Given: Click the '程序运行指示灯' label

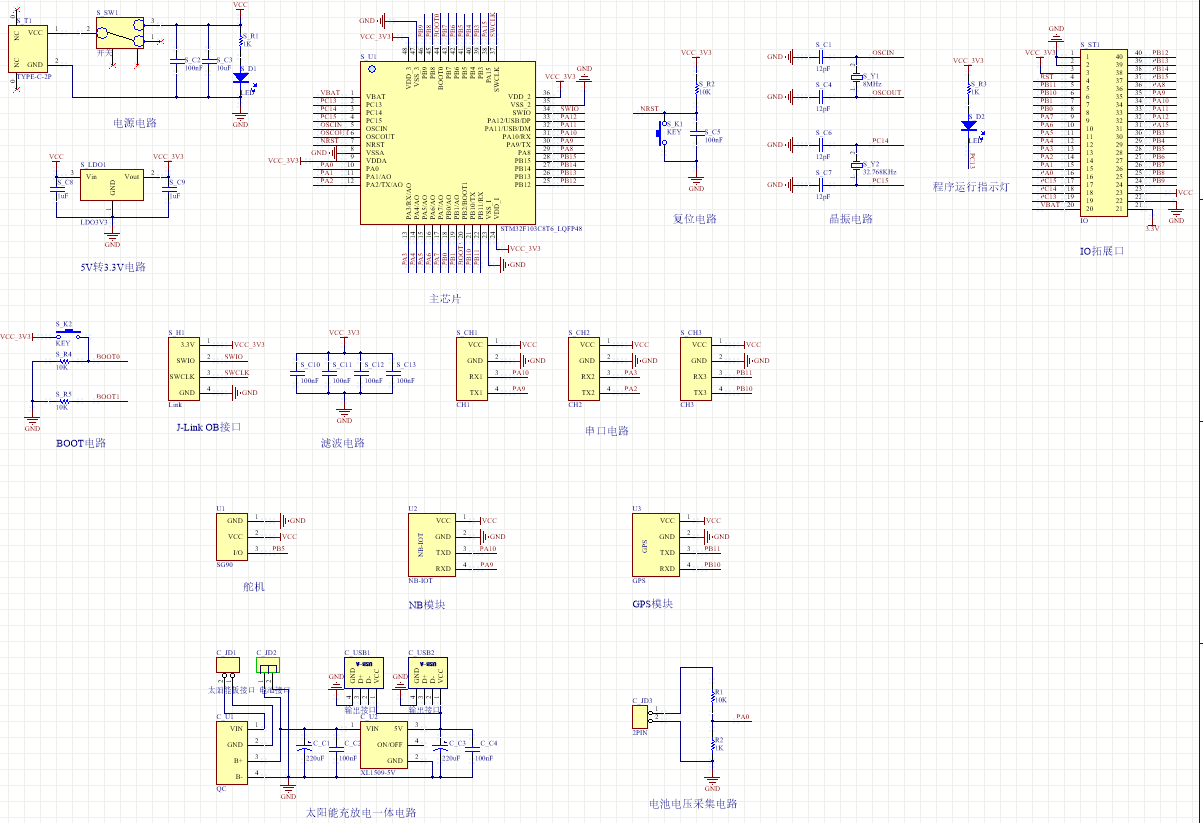Looking at the screenshot, I should pos(970,187).
